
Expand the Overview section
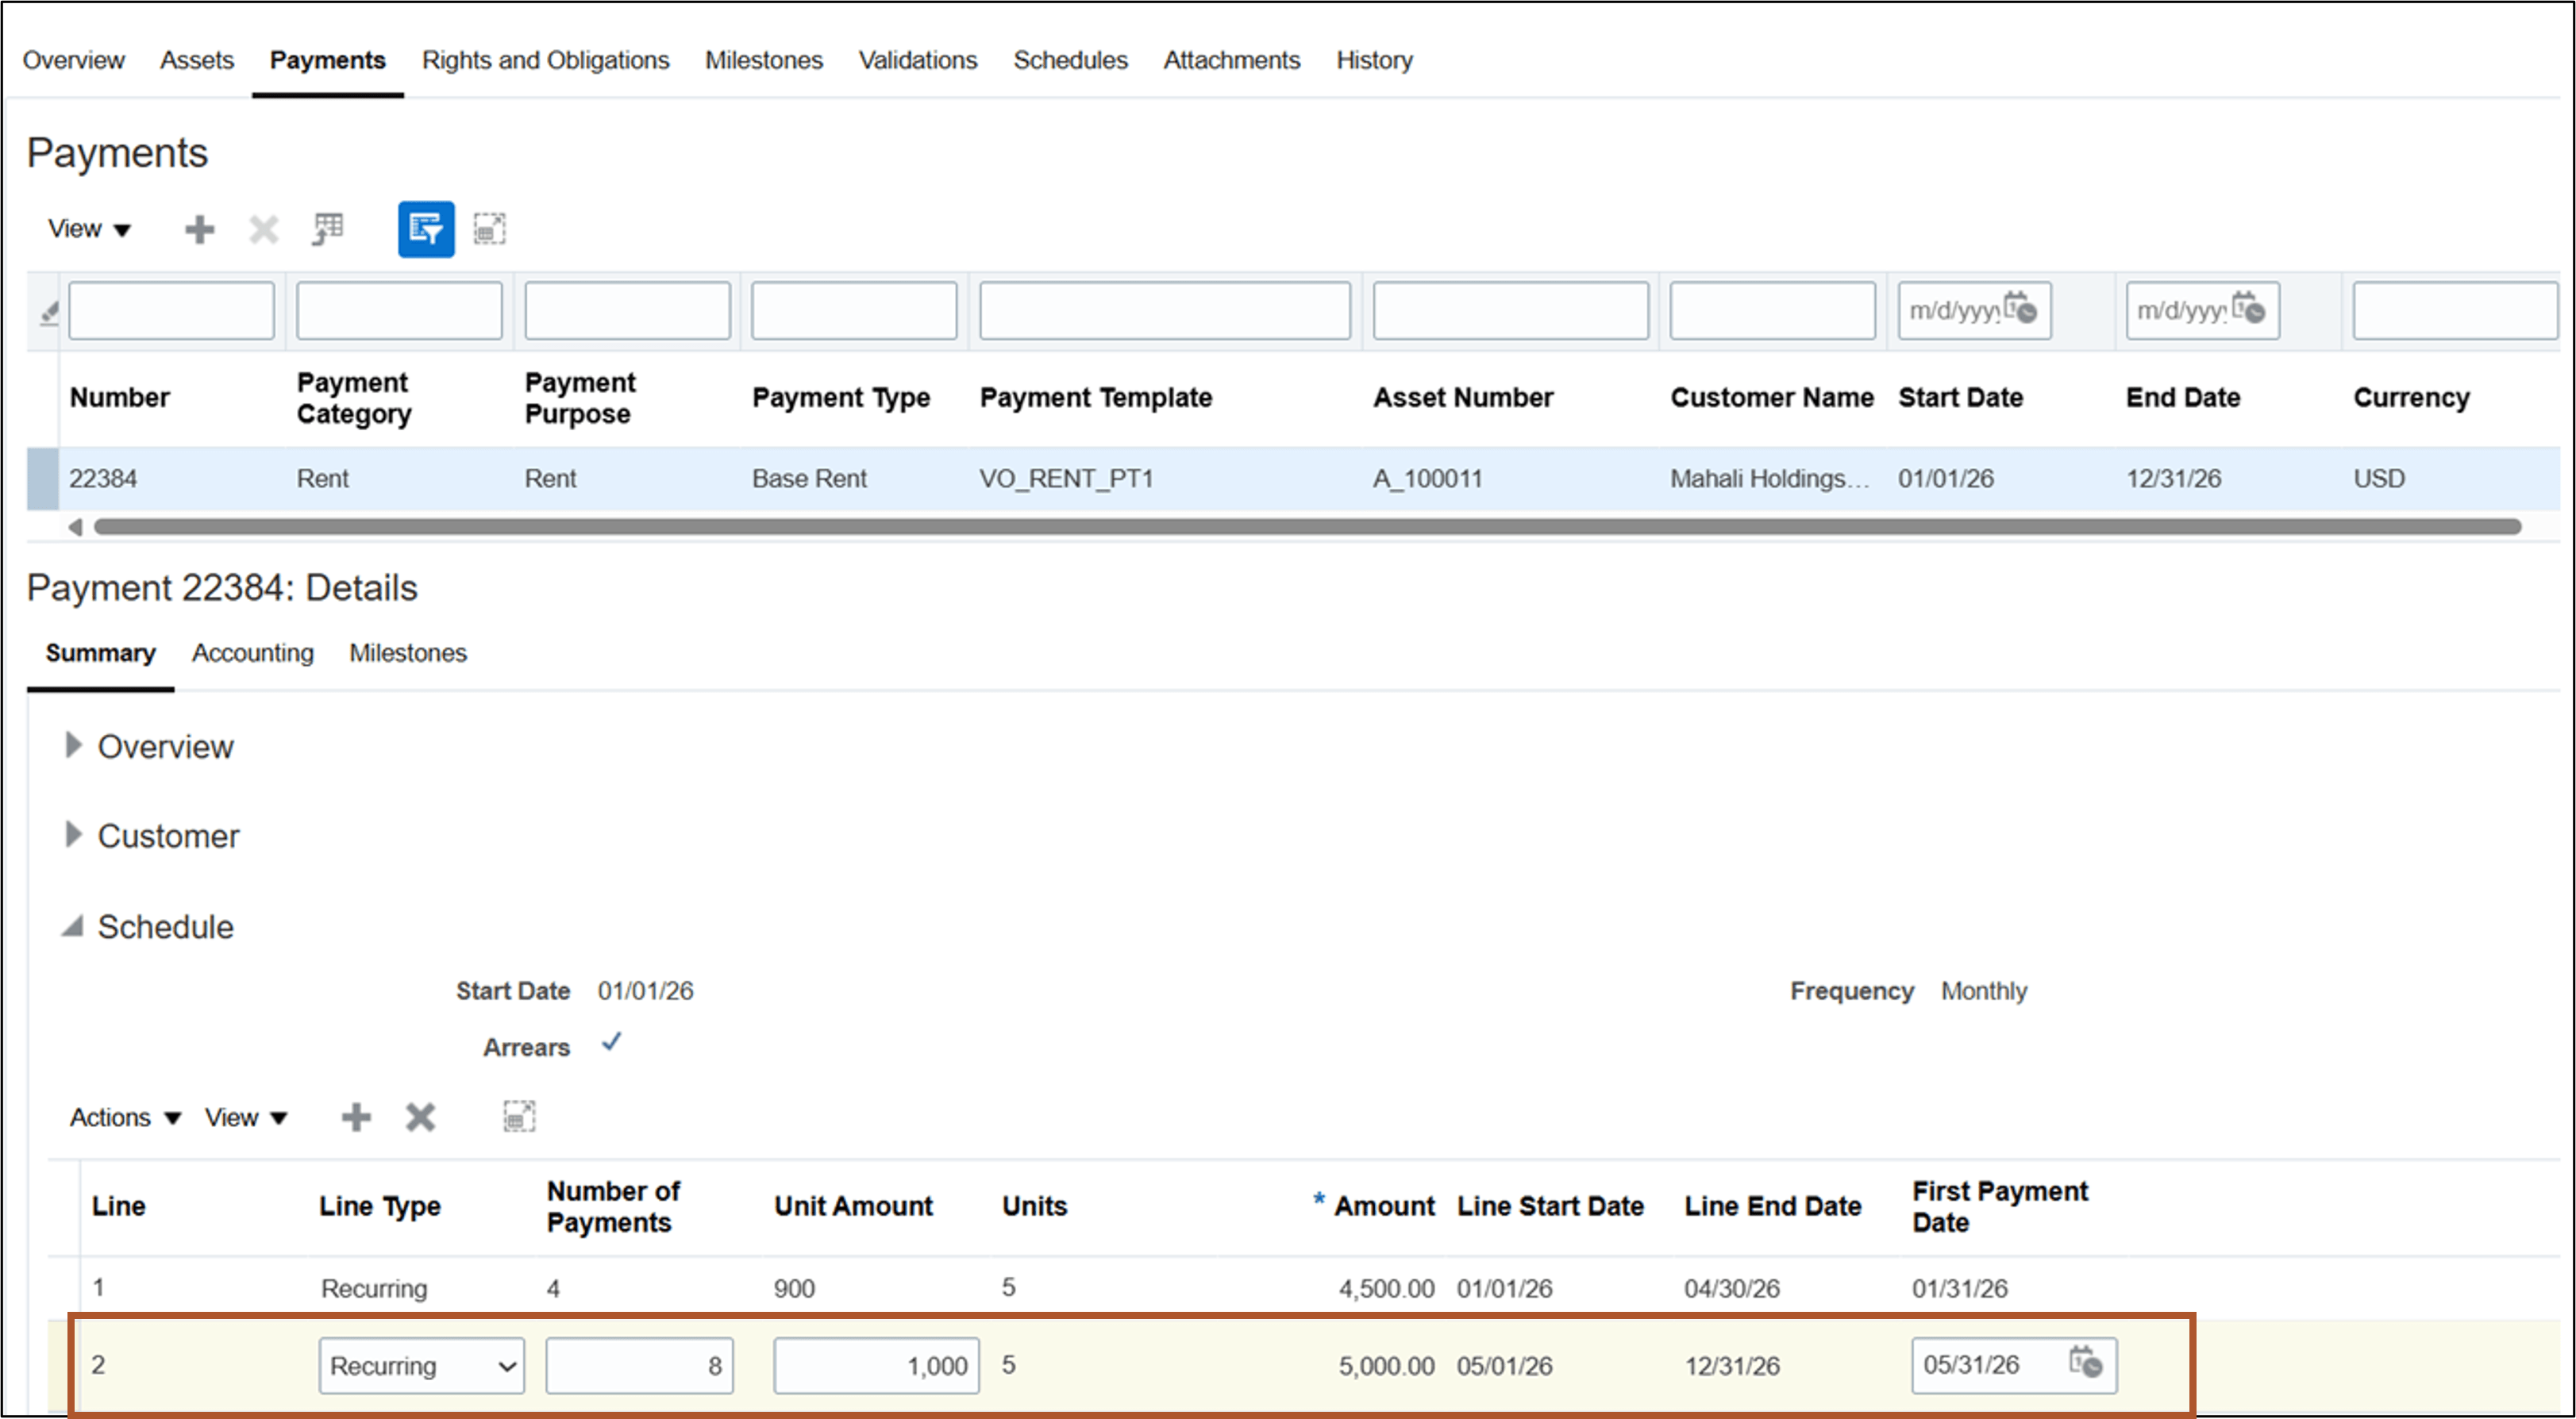72,745
